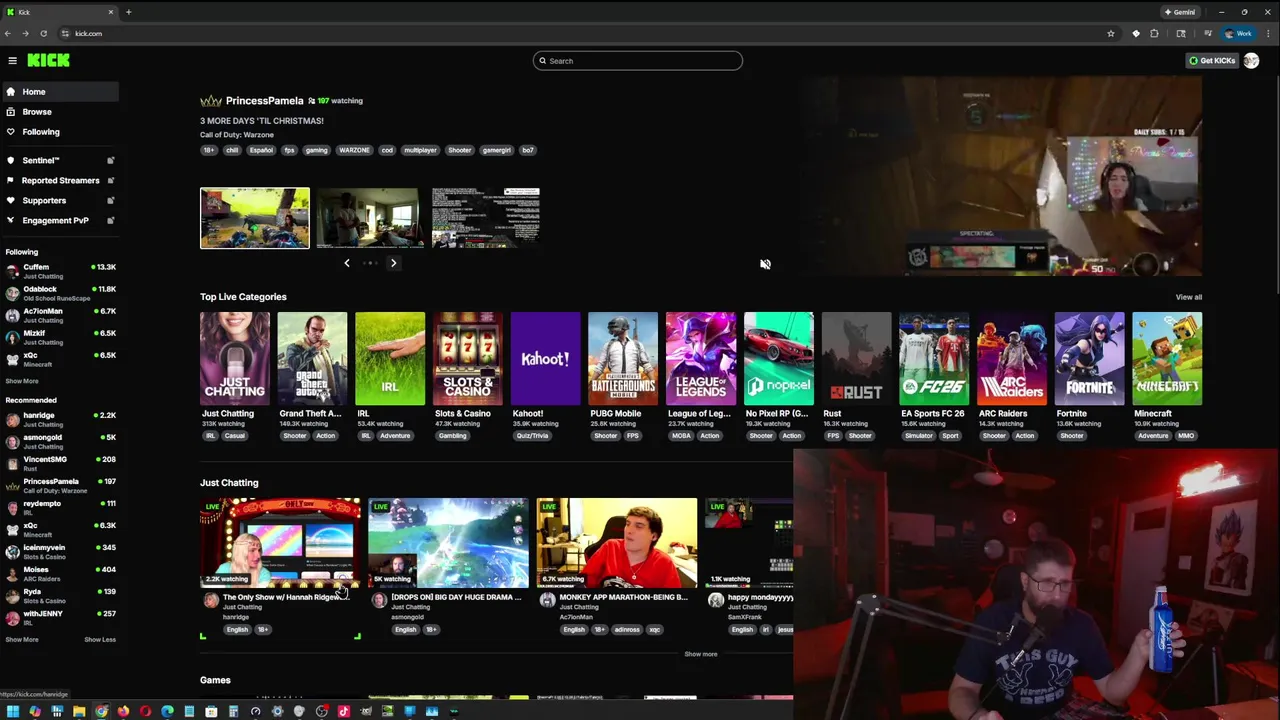This screenshot has height=720, width=1280.
Task: Expand Just Chatting section with Show more
Action: 701,654
